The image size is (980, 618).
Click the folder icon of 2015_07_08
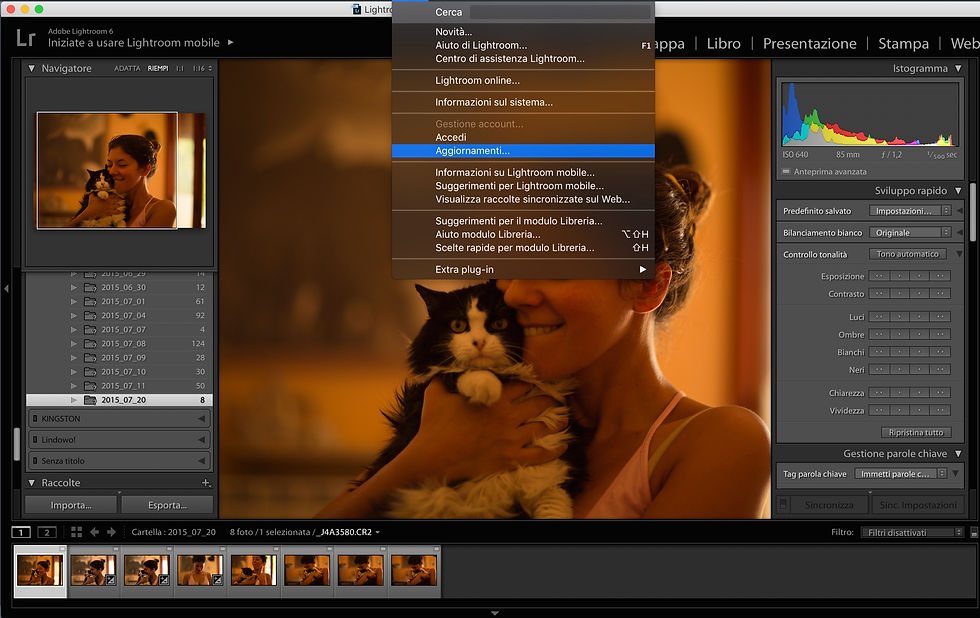90,344
